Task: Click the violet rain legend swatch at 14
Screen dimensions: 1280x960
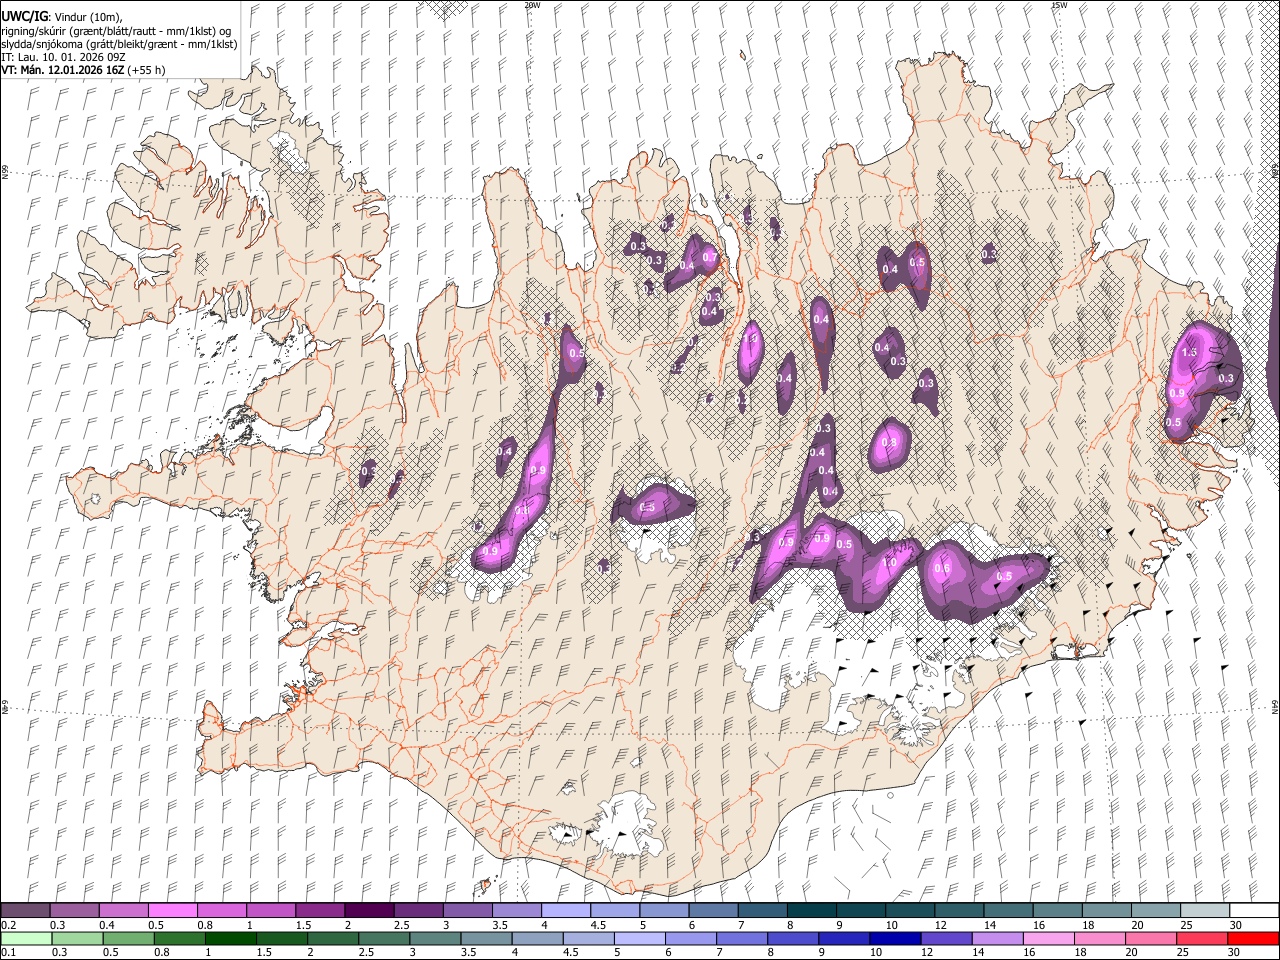Action: [x=996, y=938]
